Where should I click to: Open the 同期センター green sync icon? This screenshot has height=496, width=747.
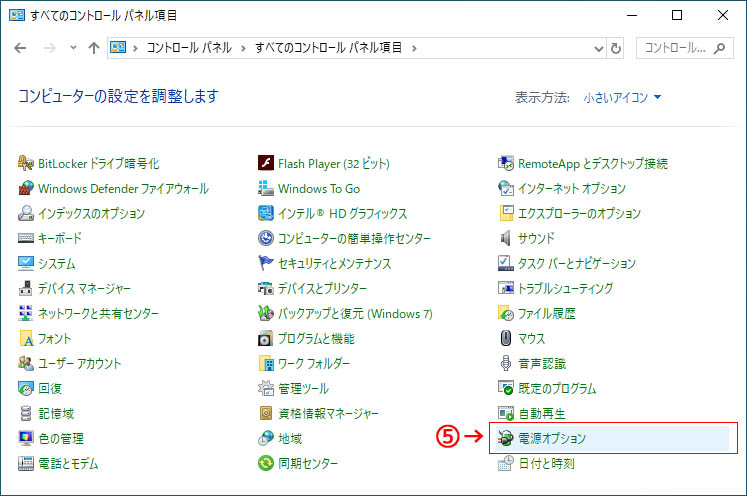coord(266,463)
